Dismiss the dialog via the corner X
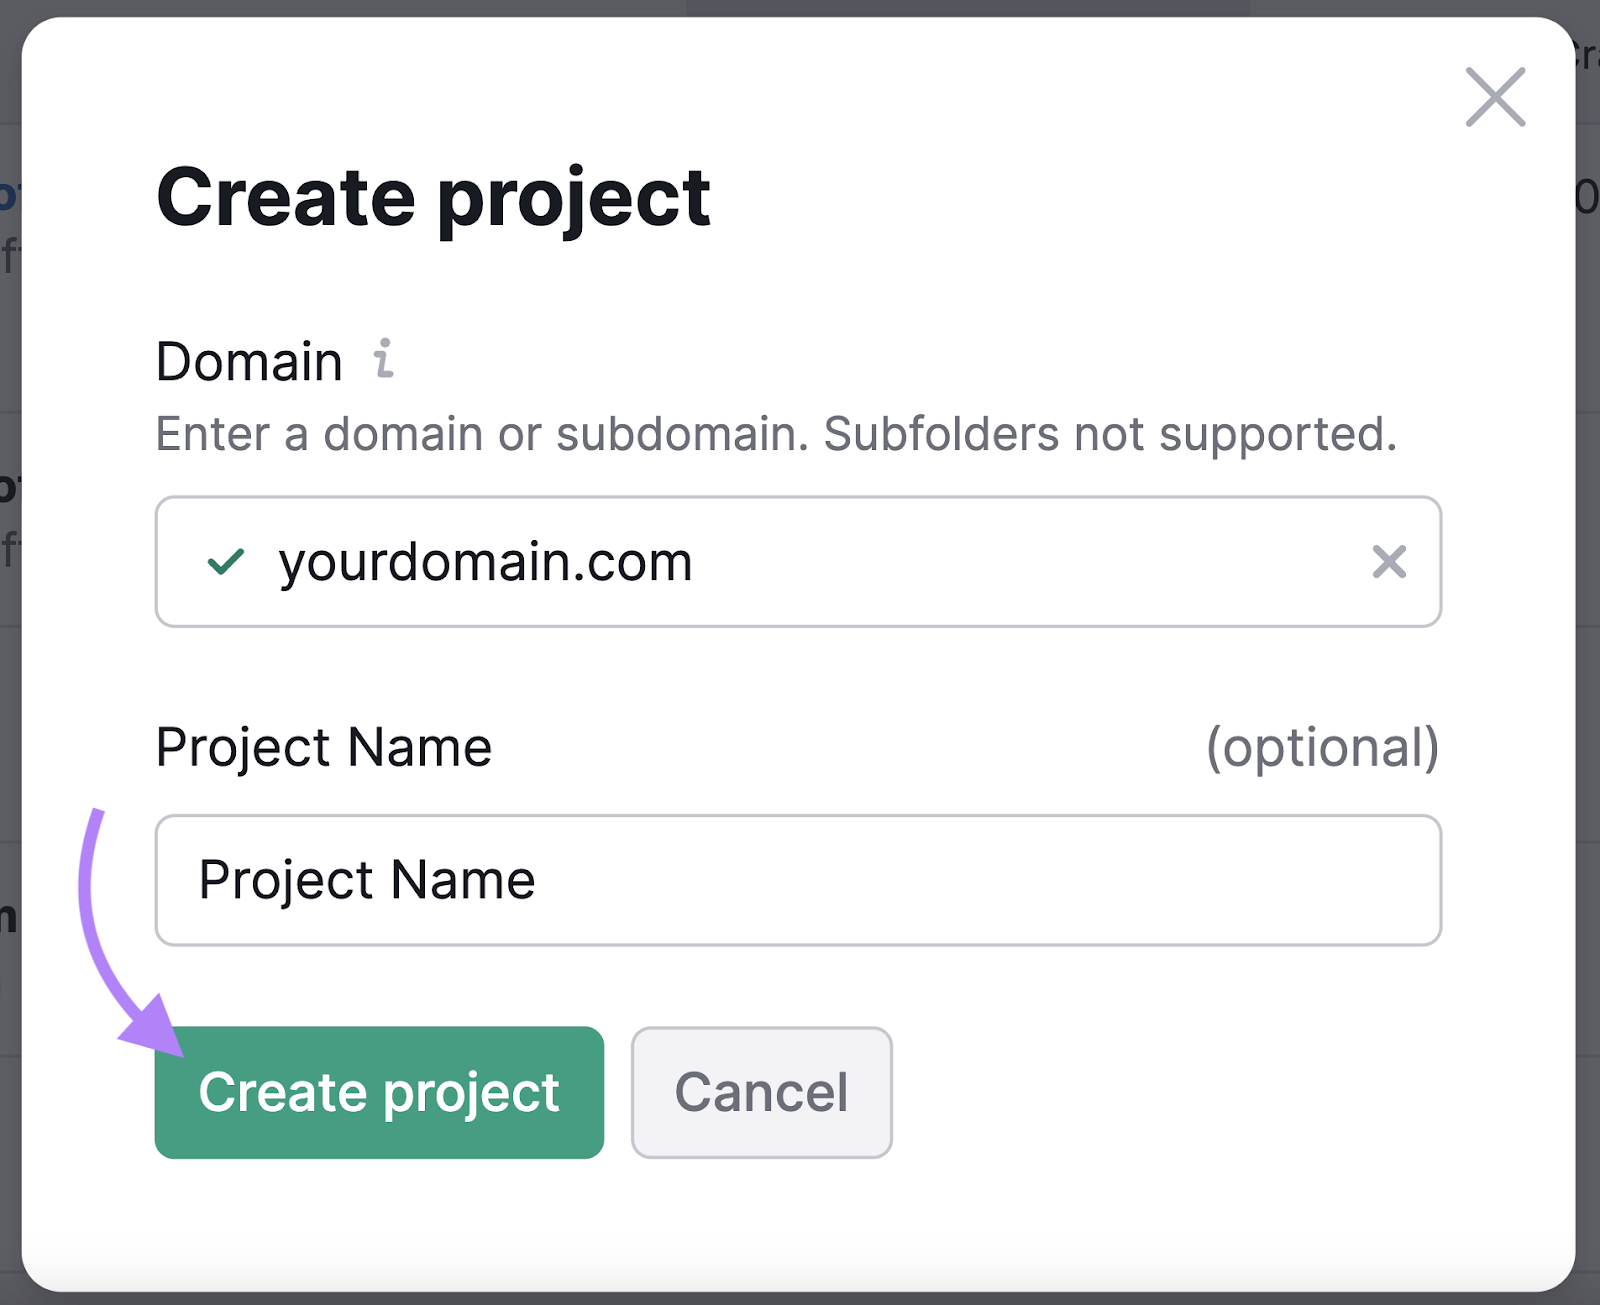 1493,98
